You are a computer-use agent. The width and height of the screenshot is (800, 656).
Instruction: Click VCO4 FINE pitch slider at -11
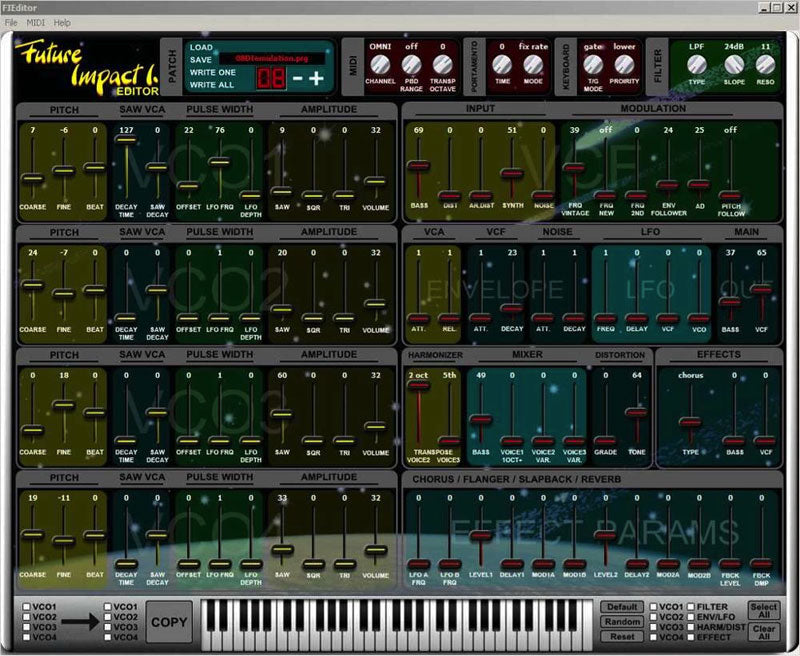(64, 540)
